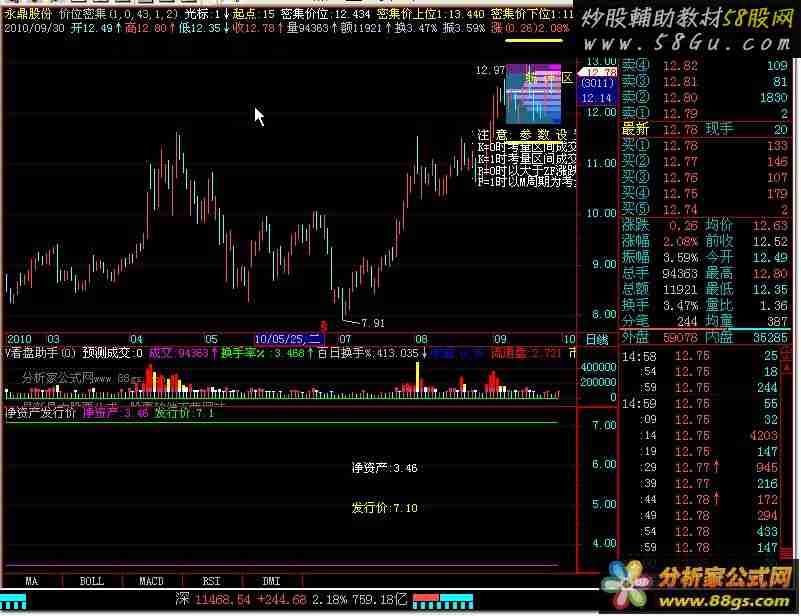The height and width of the screenshot is (616, 801).
Task: Click the 涨跌 value 0.26
Action: coord(683,226)
